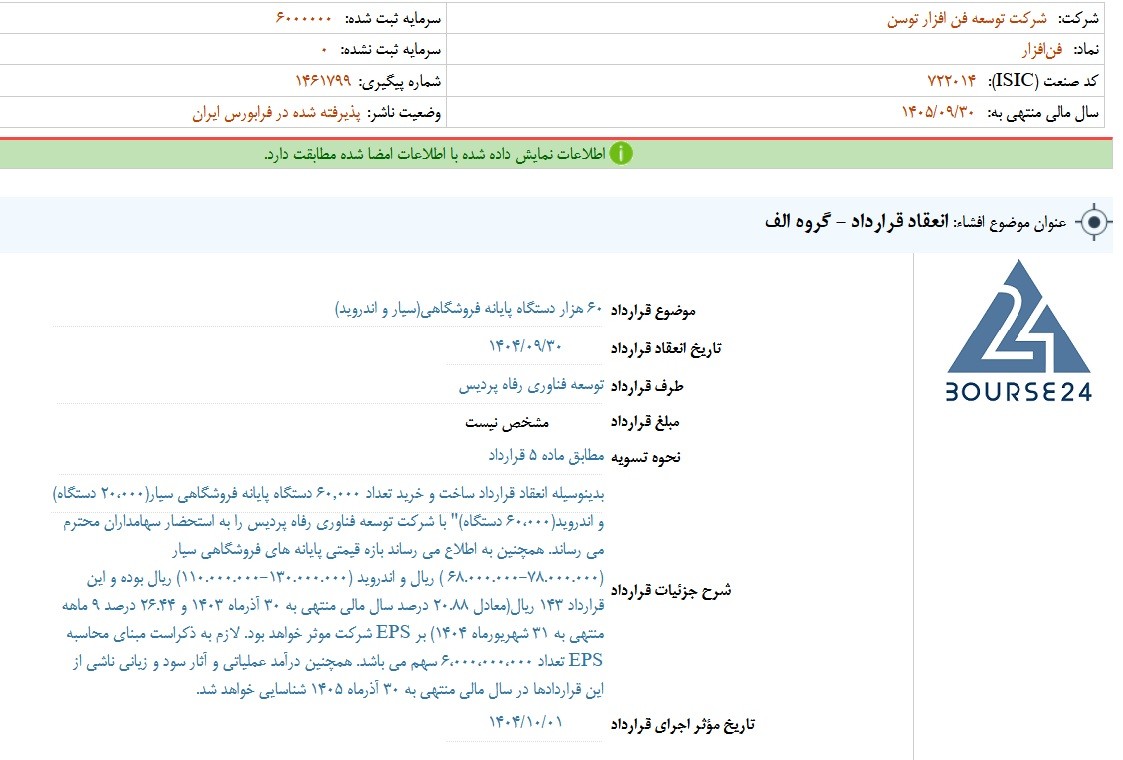The image size is (1123, 760).
Task: Click the disclosure title "انعقاد قرارداد - گروه الف"
Action: 857,221
